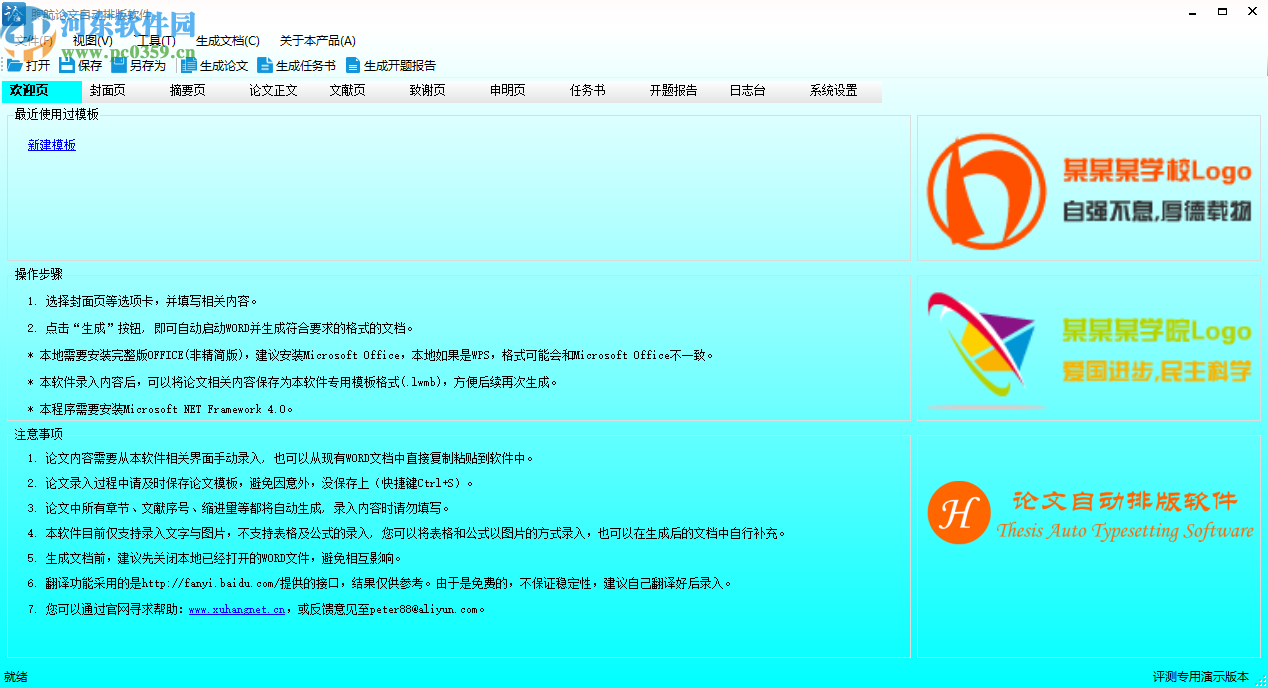This screenshot has width=1268, height=688.
Task: Maximize the application window
Action: click(1222, 11)
